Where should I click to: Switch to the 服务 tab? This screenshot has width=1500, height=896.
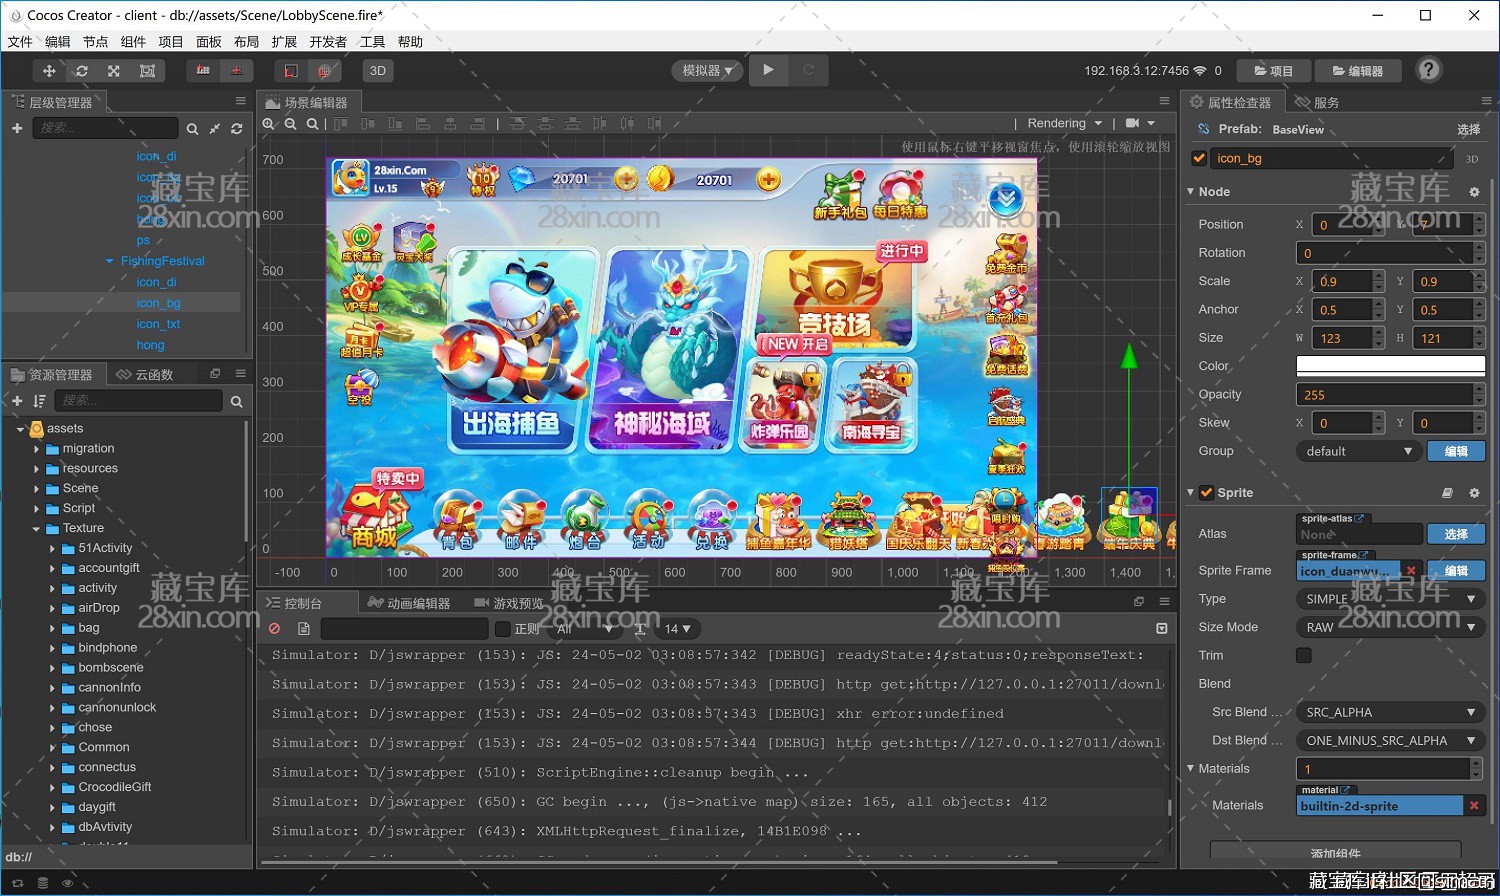(1317, 102)
